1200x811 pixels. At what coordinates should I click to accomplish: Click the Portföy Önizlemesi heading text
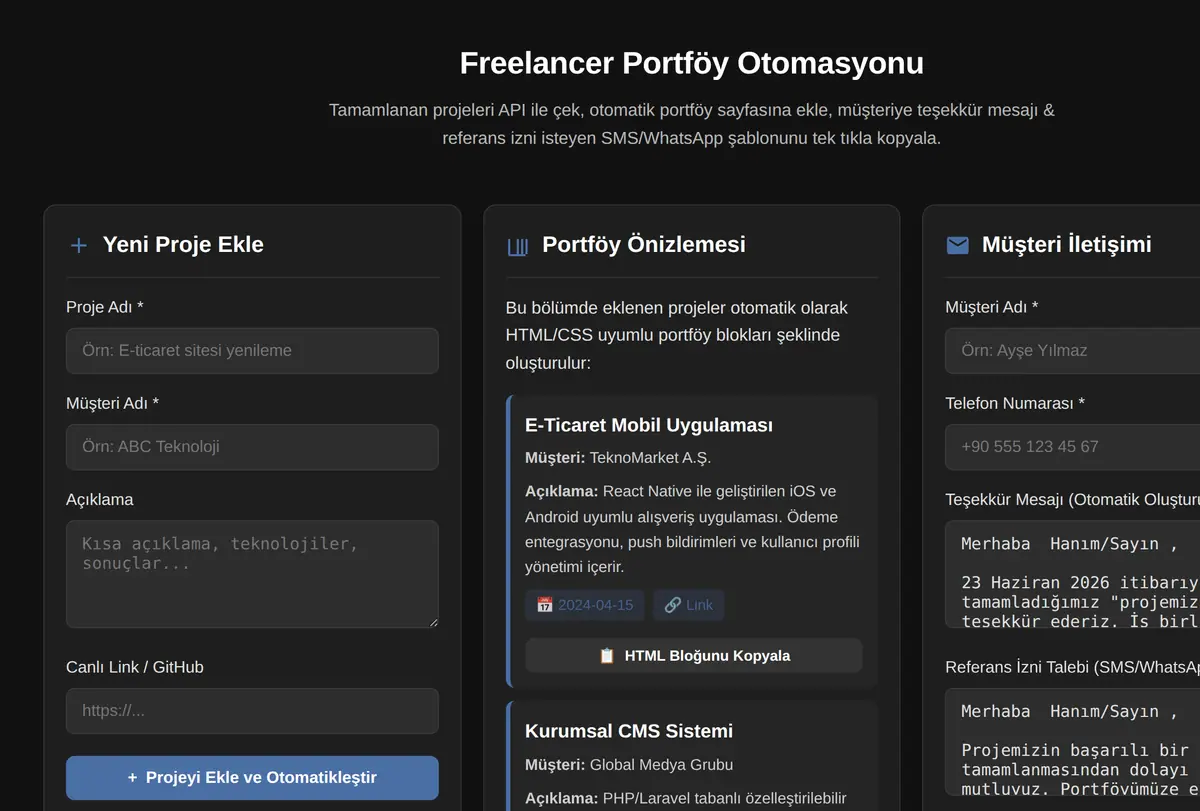point(644,245)
